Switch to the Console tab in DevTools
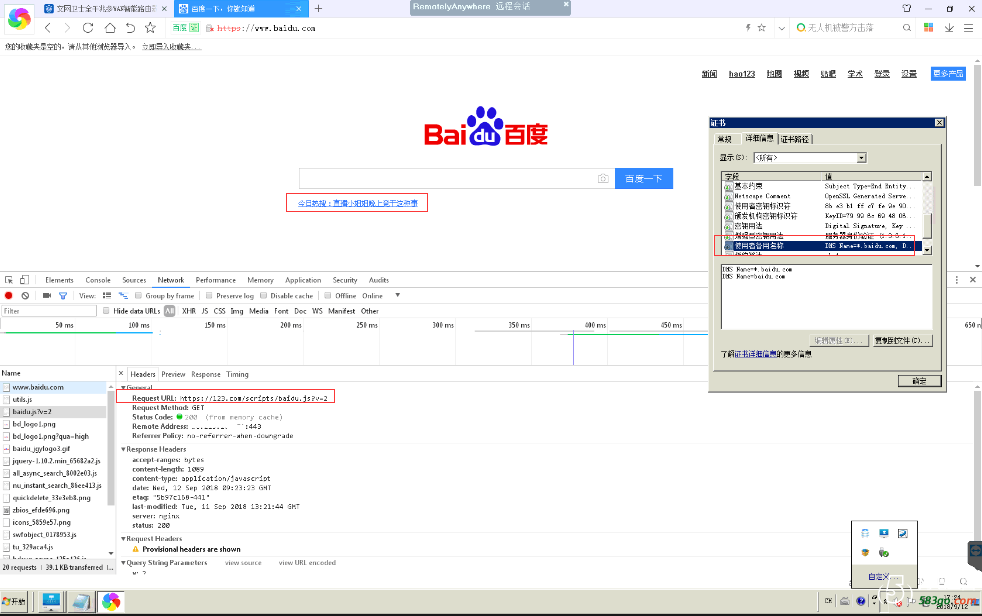Image resolution: width=982 pixels, height=616 pixels. [98, 280]
